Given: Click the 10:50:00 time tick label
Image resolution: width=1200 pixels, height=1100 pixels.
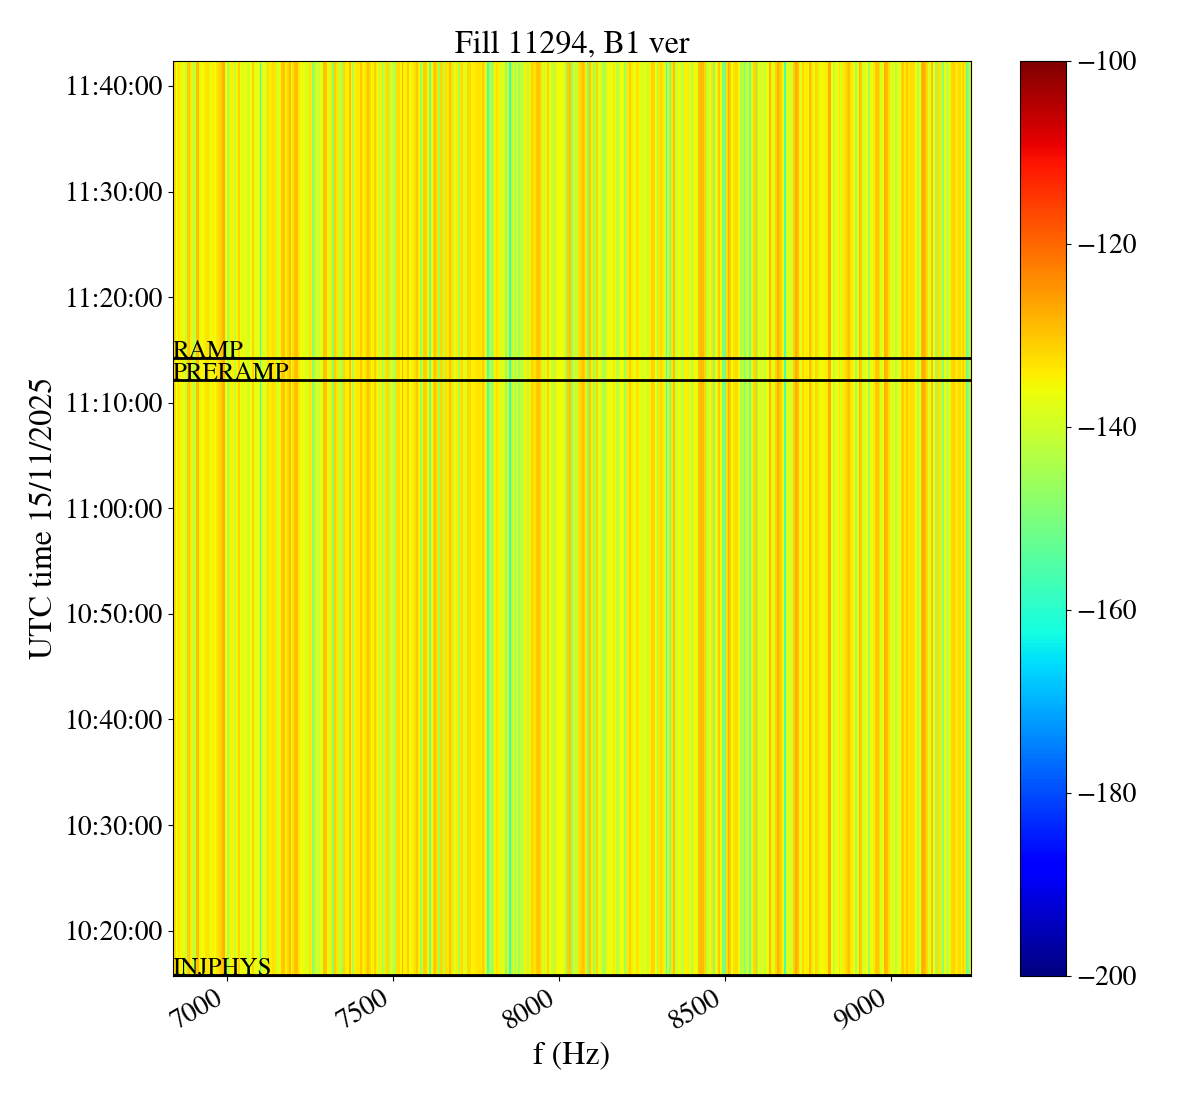Looking at the screenshot, I should [x=114, y=614].
